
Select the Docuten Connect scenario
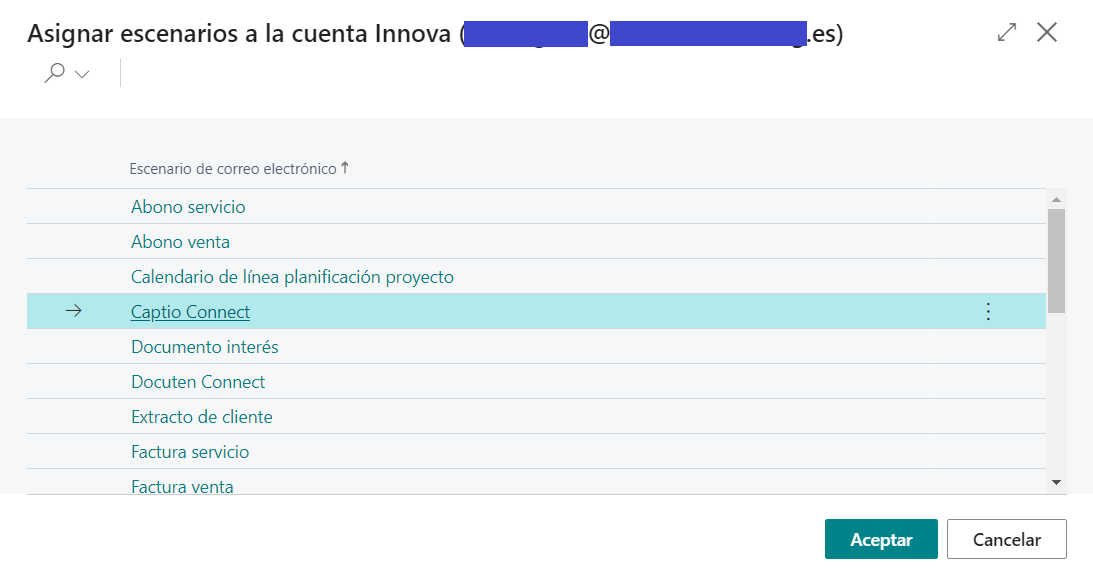tap(197, 381)
